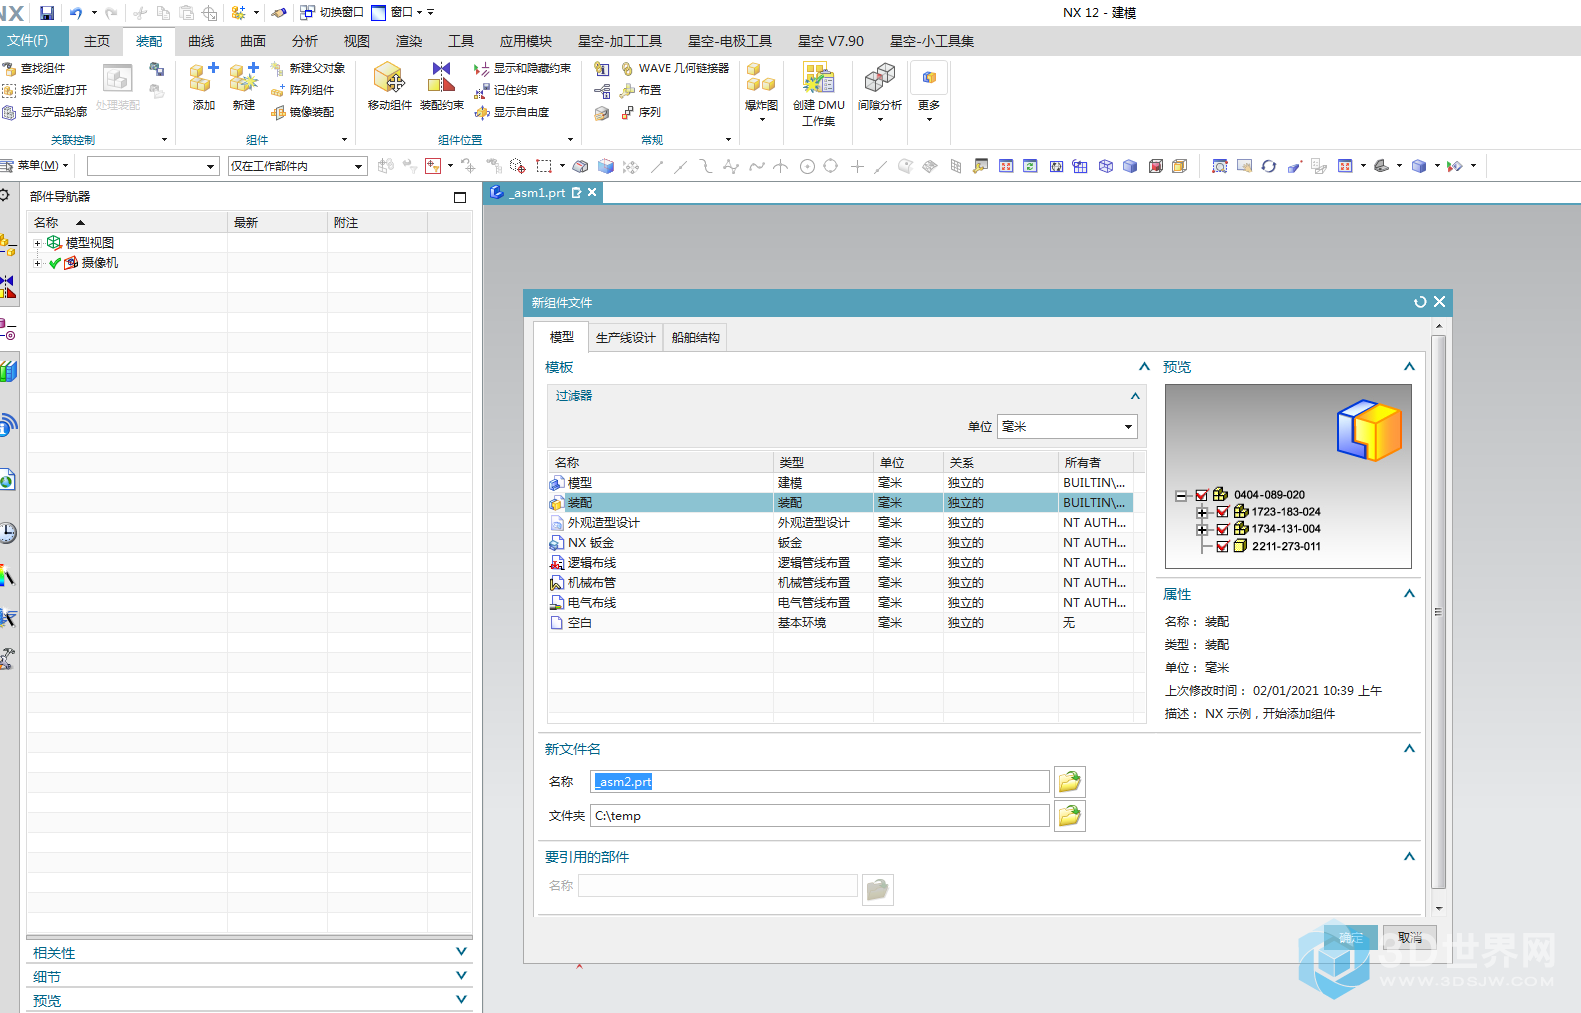Open the 菜单(M) menu button
This screenshot has height=1013, width=1581.
pos(36,166)
